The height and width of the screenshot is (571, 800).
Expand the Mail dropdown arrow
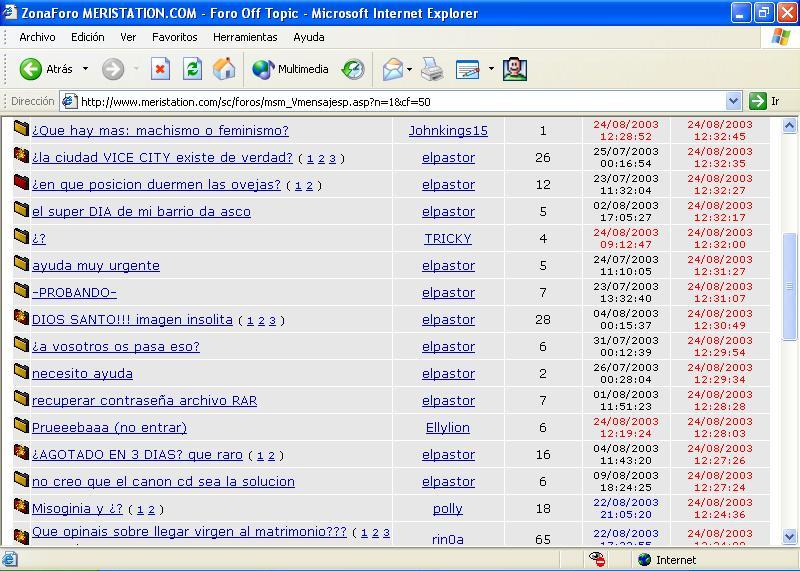(409, 68)
